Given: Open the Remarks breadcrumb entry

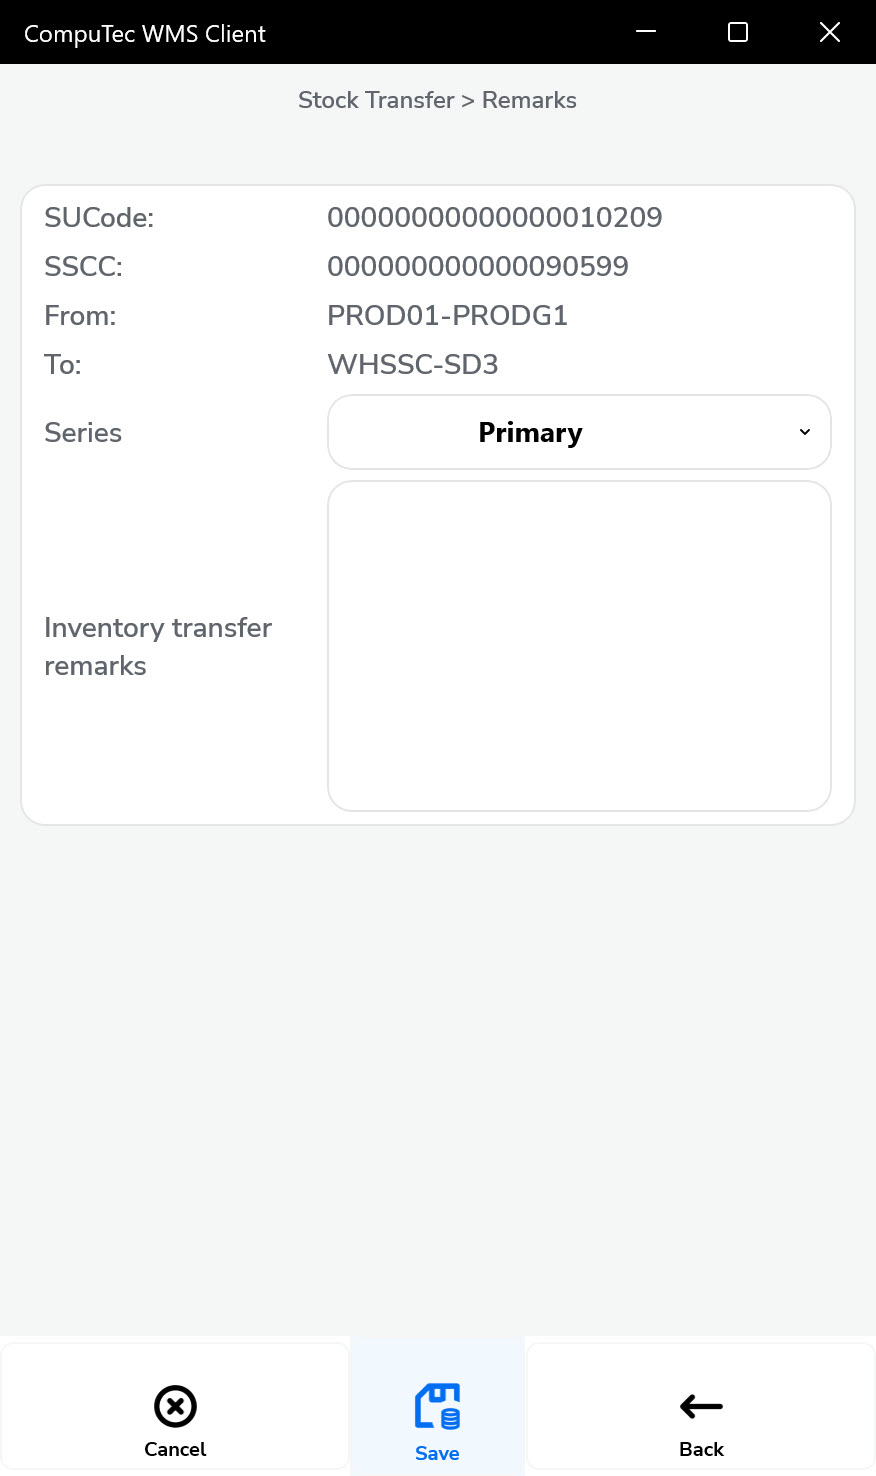Looking at the screenshot, I should (529, 100).
